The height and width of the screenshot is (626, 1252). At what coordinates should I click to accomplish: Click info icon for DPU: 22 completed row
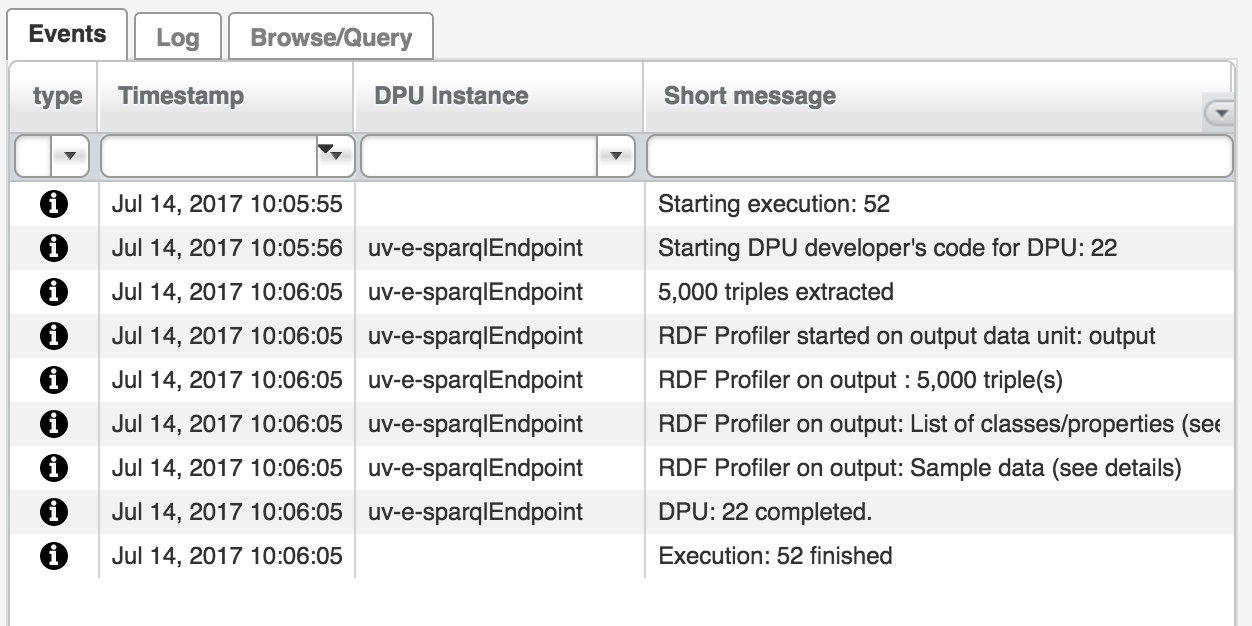coord(53,512)
